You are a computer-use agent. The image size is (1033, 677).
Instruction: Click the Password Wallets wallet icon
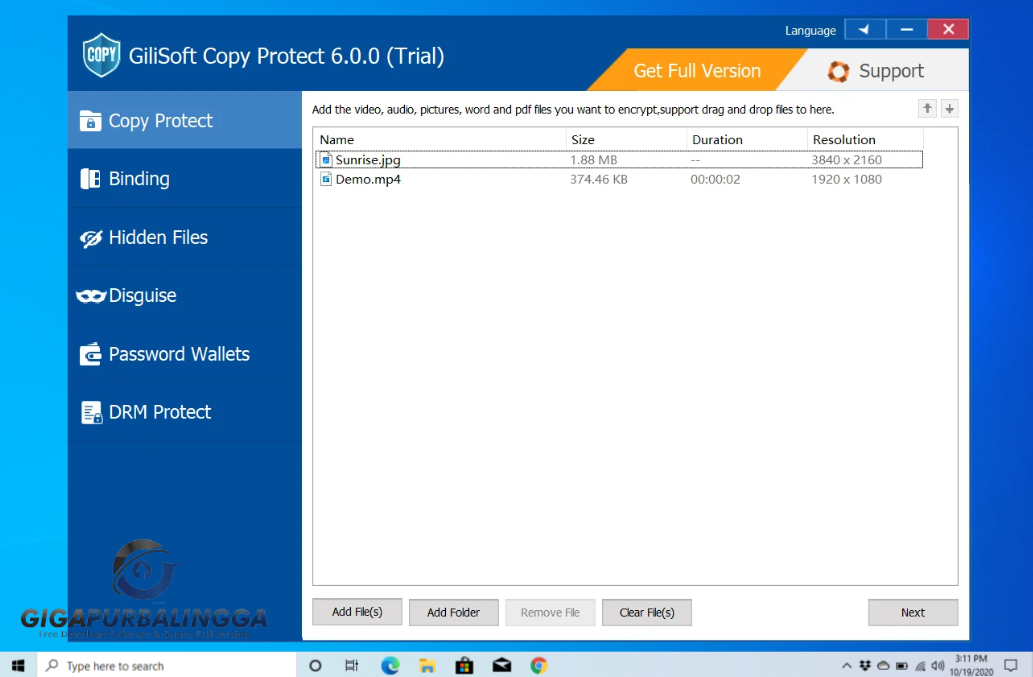pos(90,354)
